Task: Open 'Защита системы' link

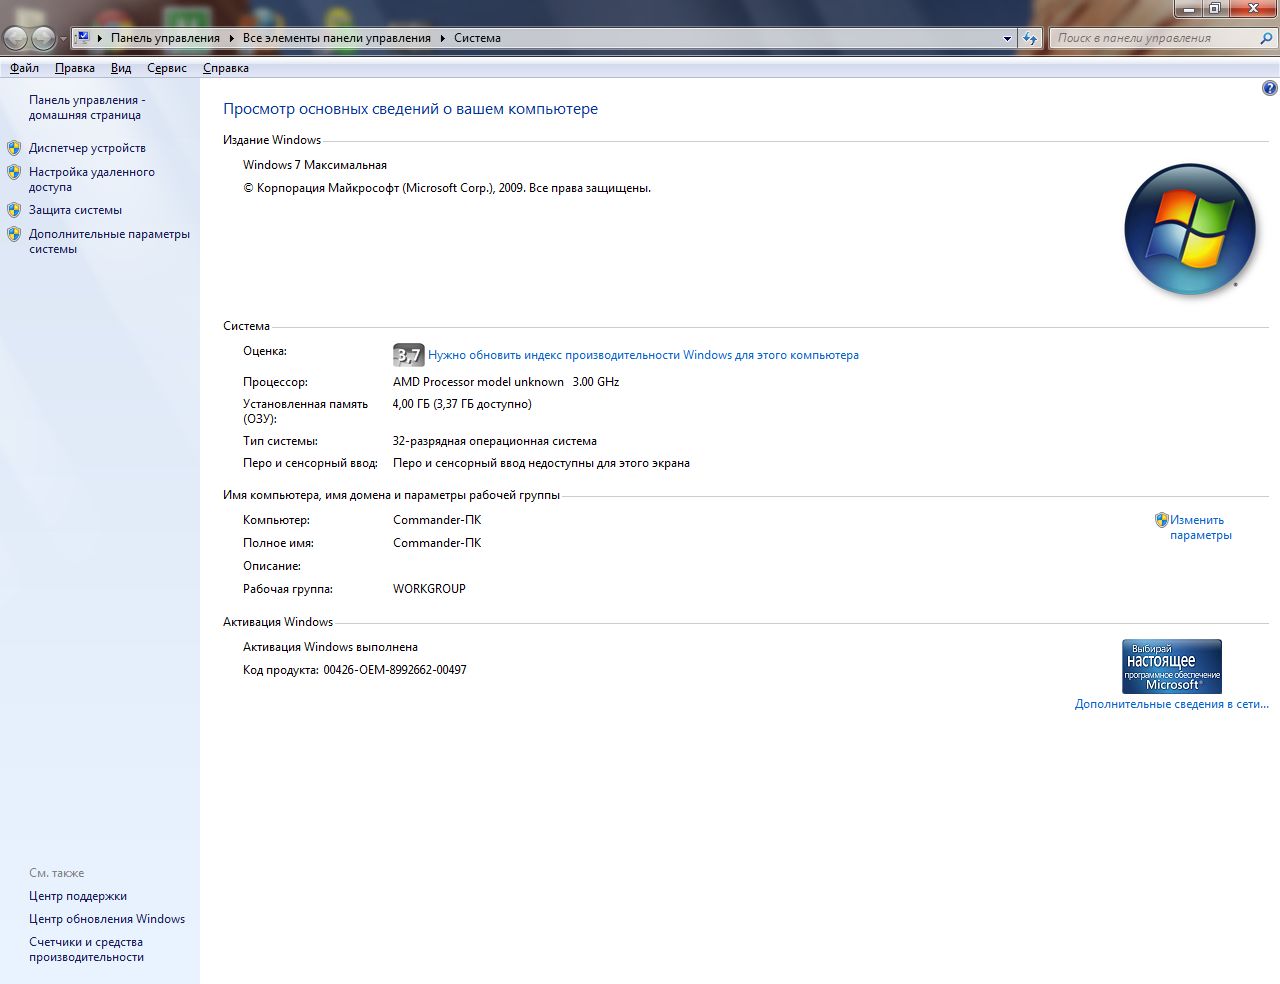Action: (x=75, y=210)
